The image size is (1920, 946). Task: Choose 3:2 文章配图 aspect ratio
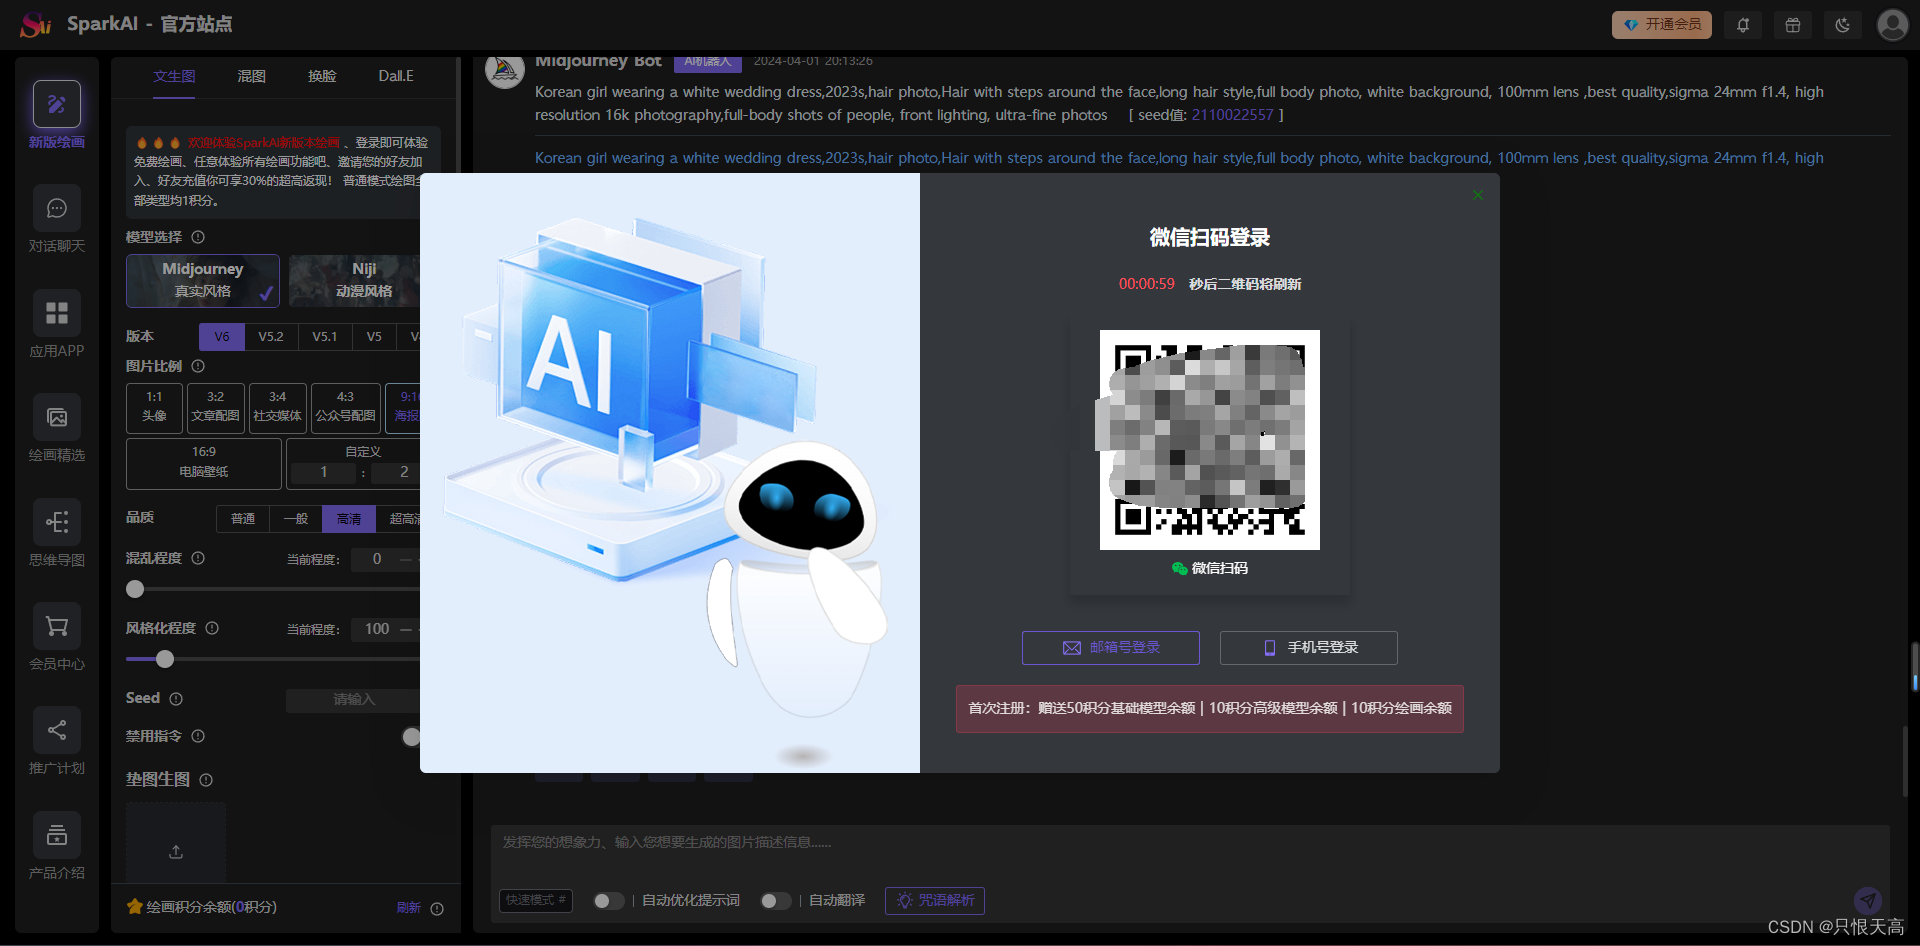(x=215, y=408)
